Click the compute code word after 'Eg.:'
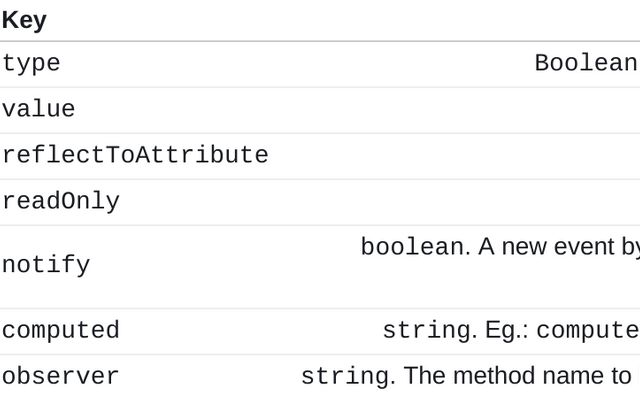The image size is (640, 400). 587,331
